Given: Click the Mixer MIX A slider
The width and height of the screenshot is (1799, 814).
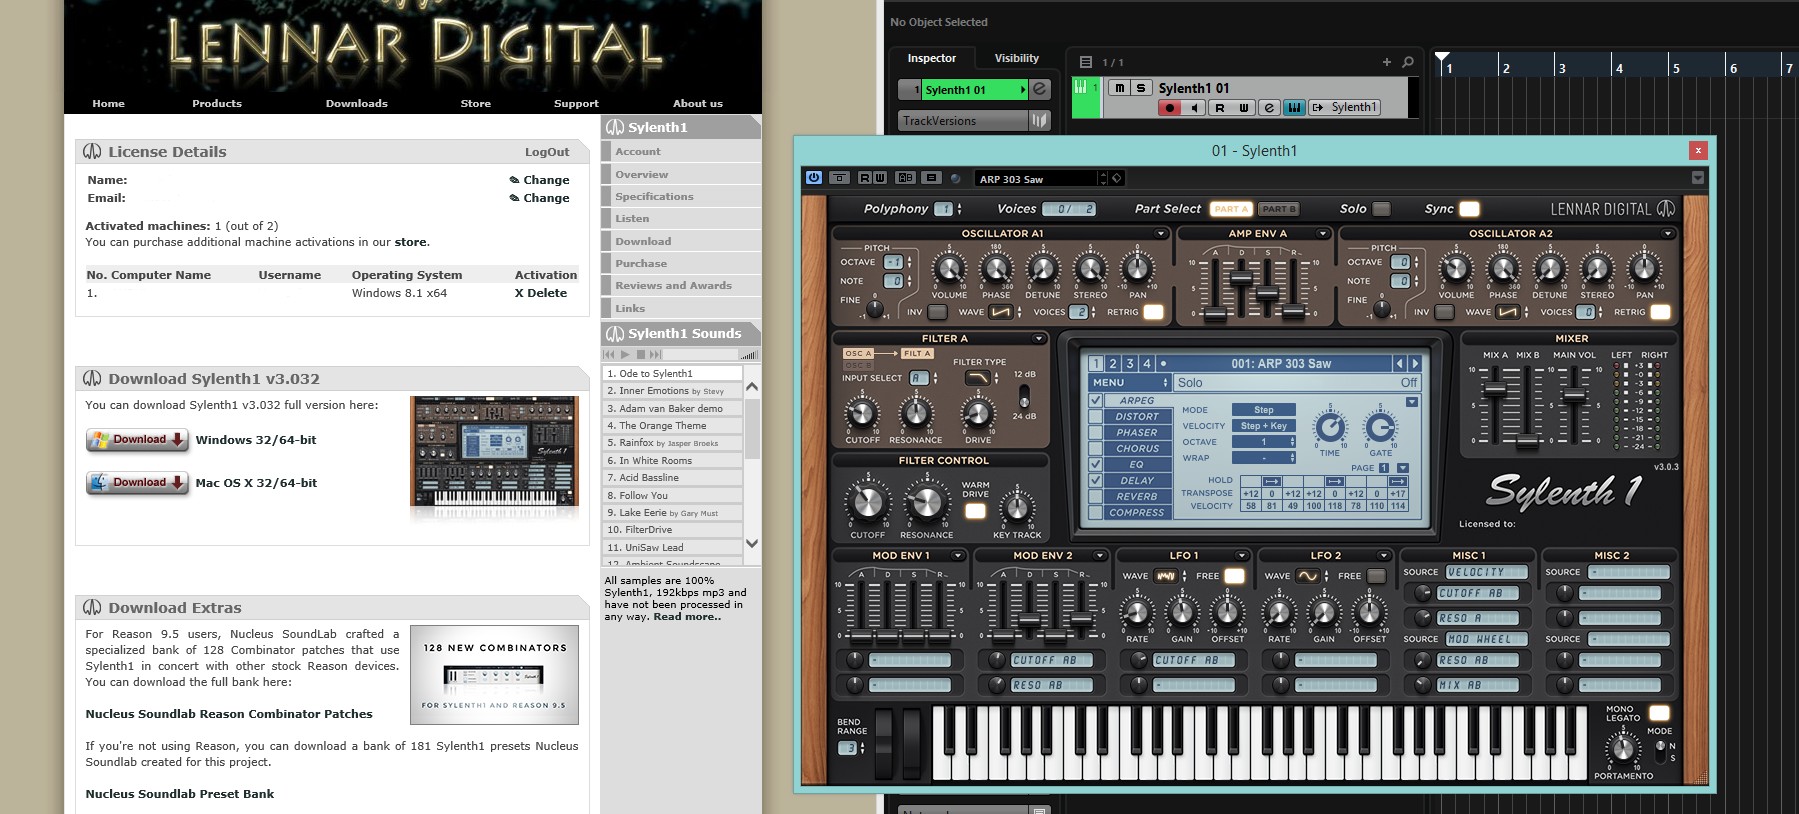Looking at the screenshot, I should [1493, 390].
